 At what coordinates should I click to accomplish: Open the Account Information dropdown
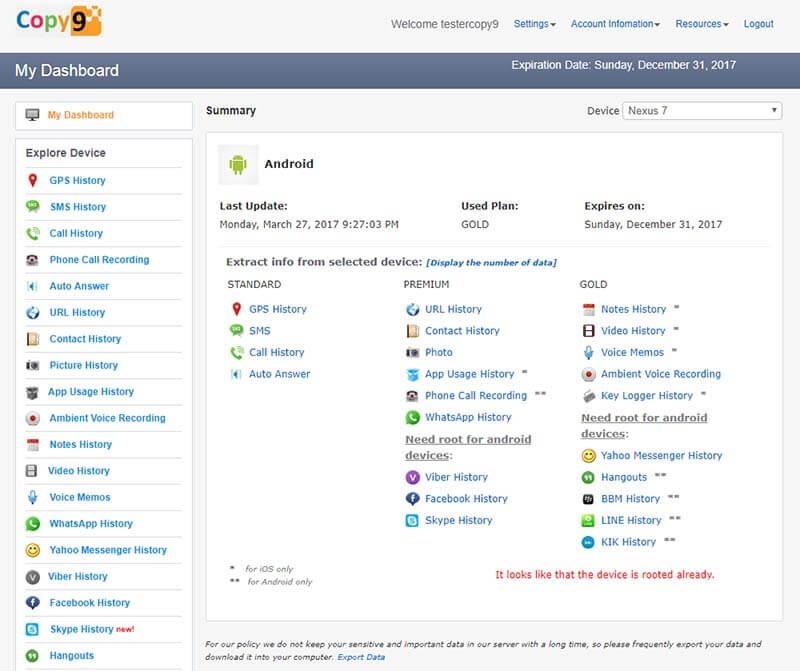(615, 24)
